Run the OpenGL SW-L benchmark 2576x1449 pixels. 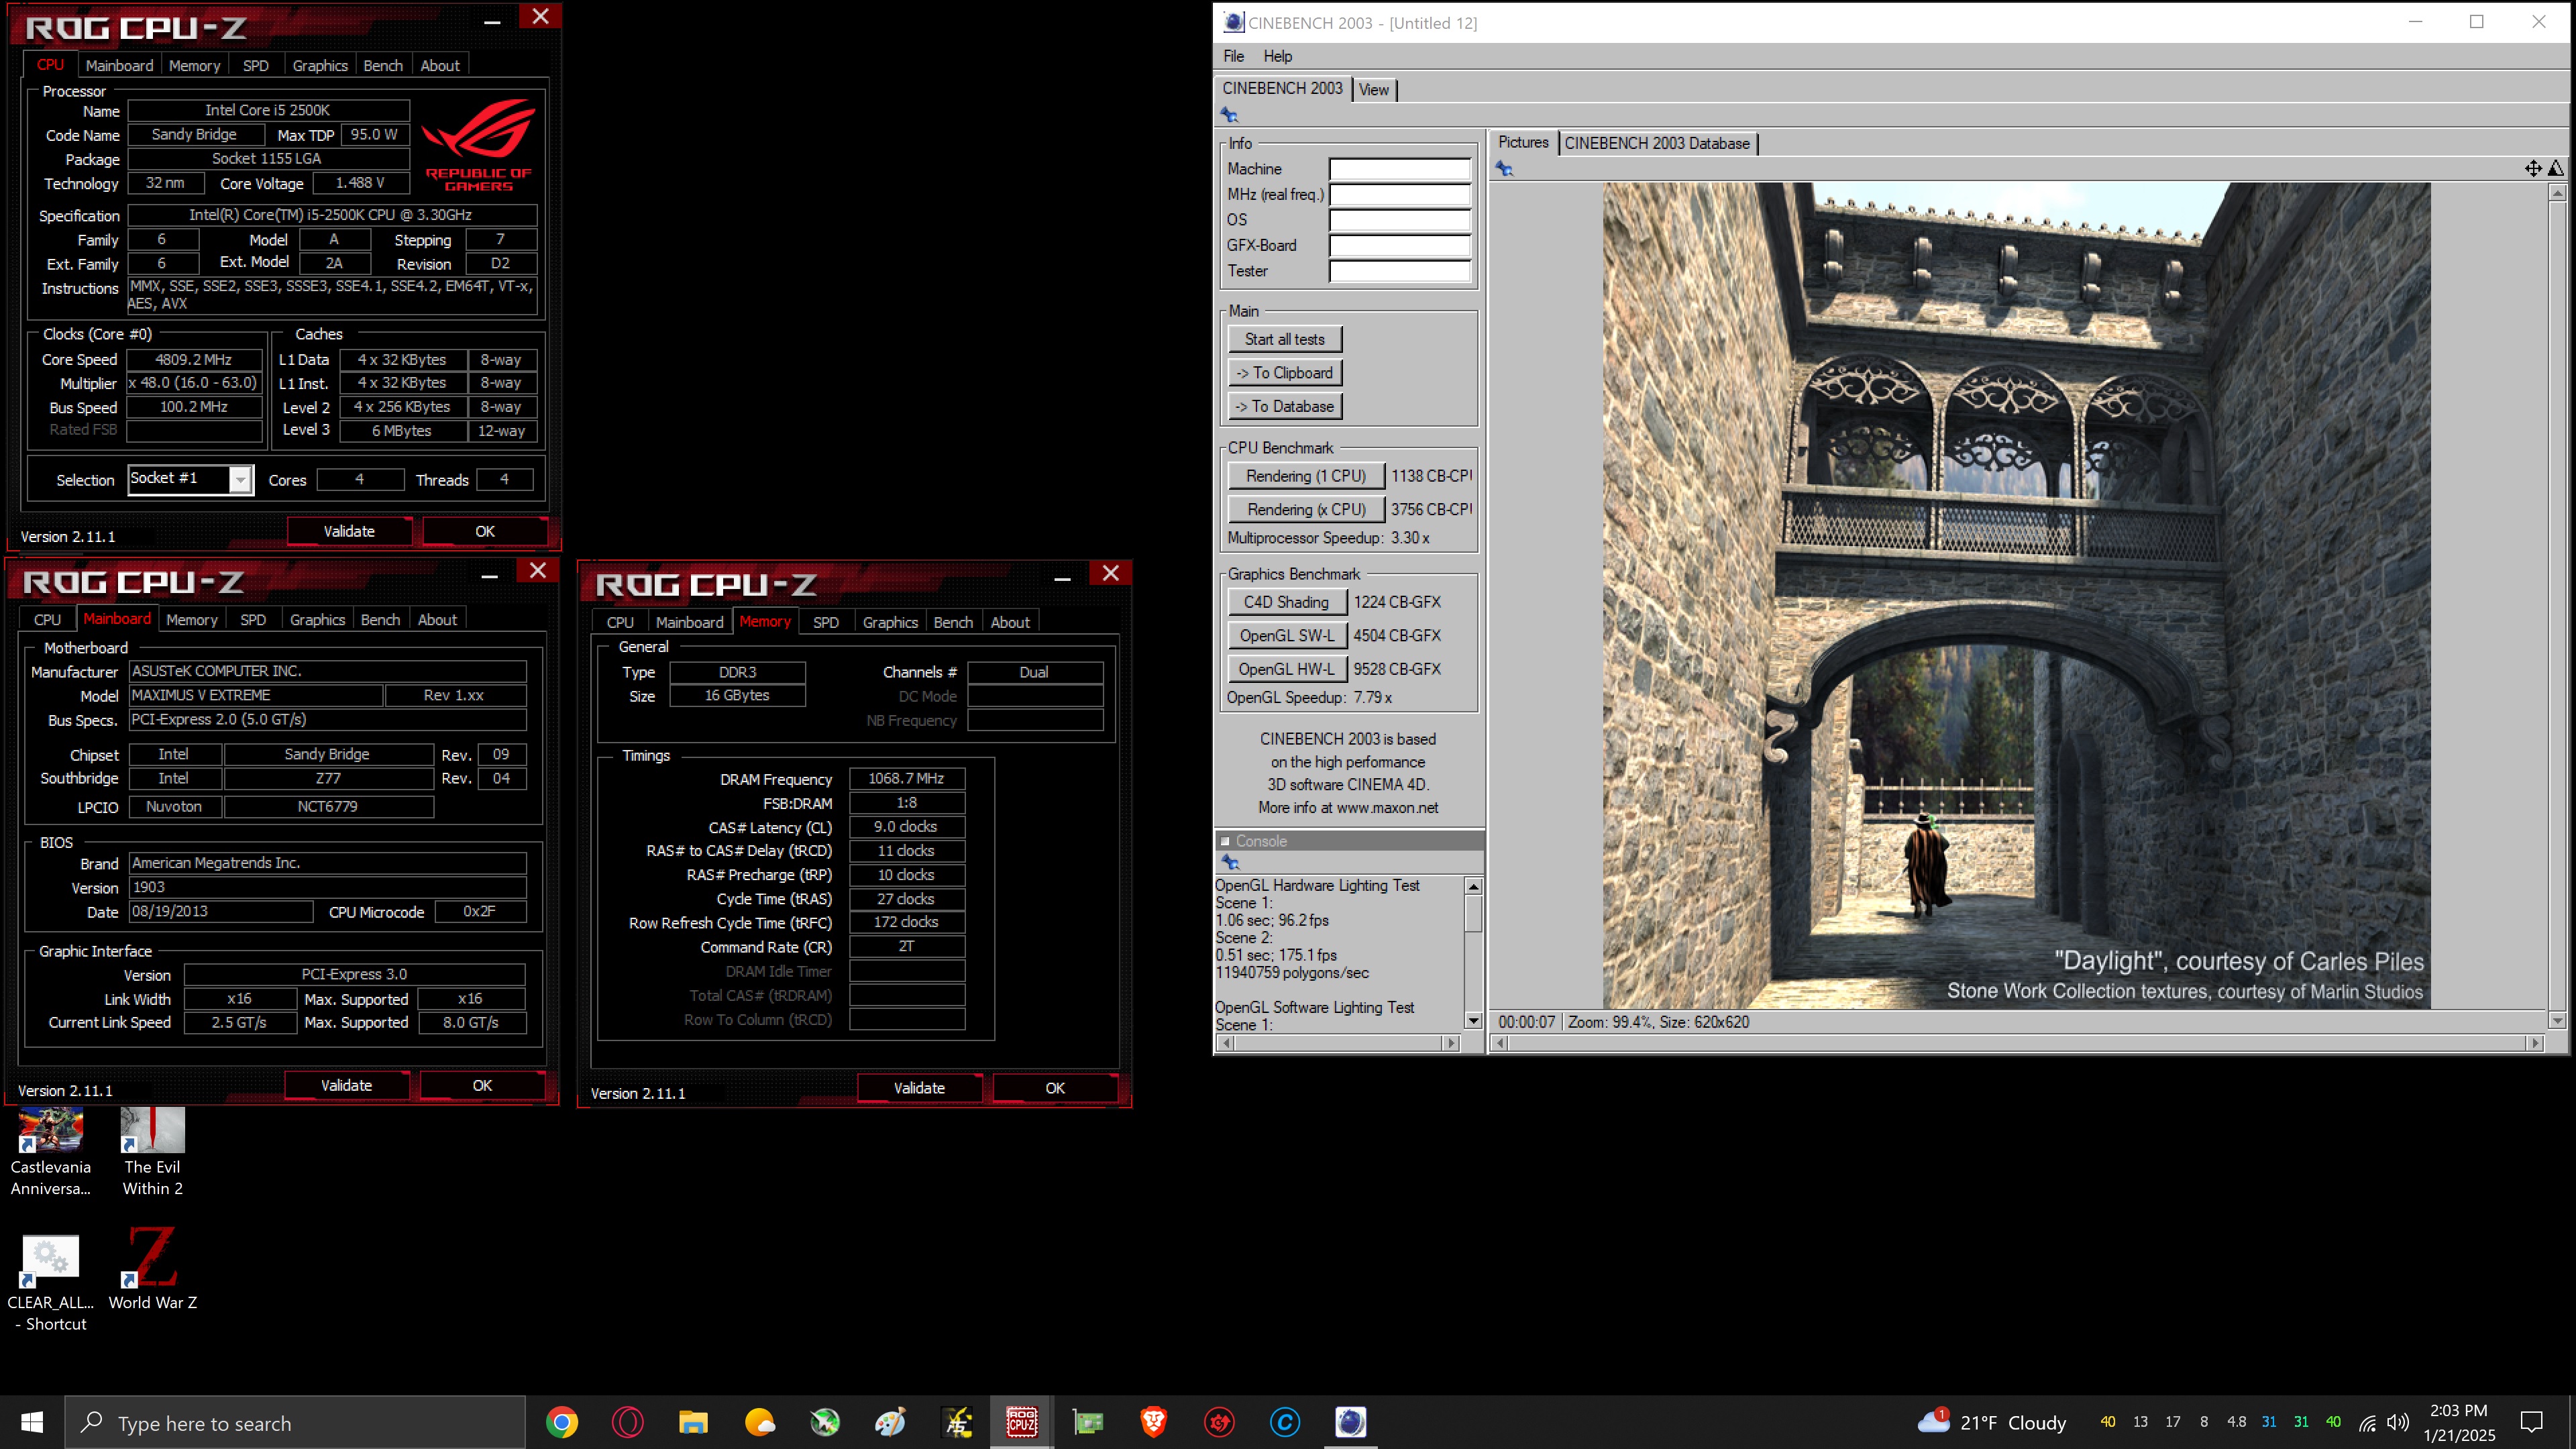1286,635
